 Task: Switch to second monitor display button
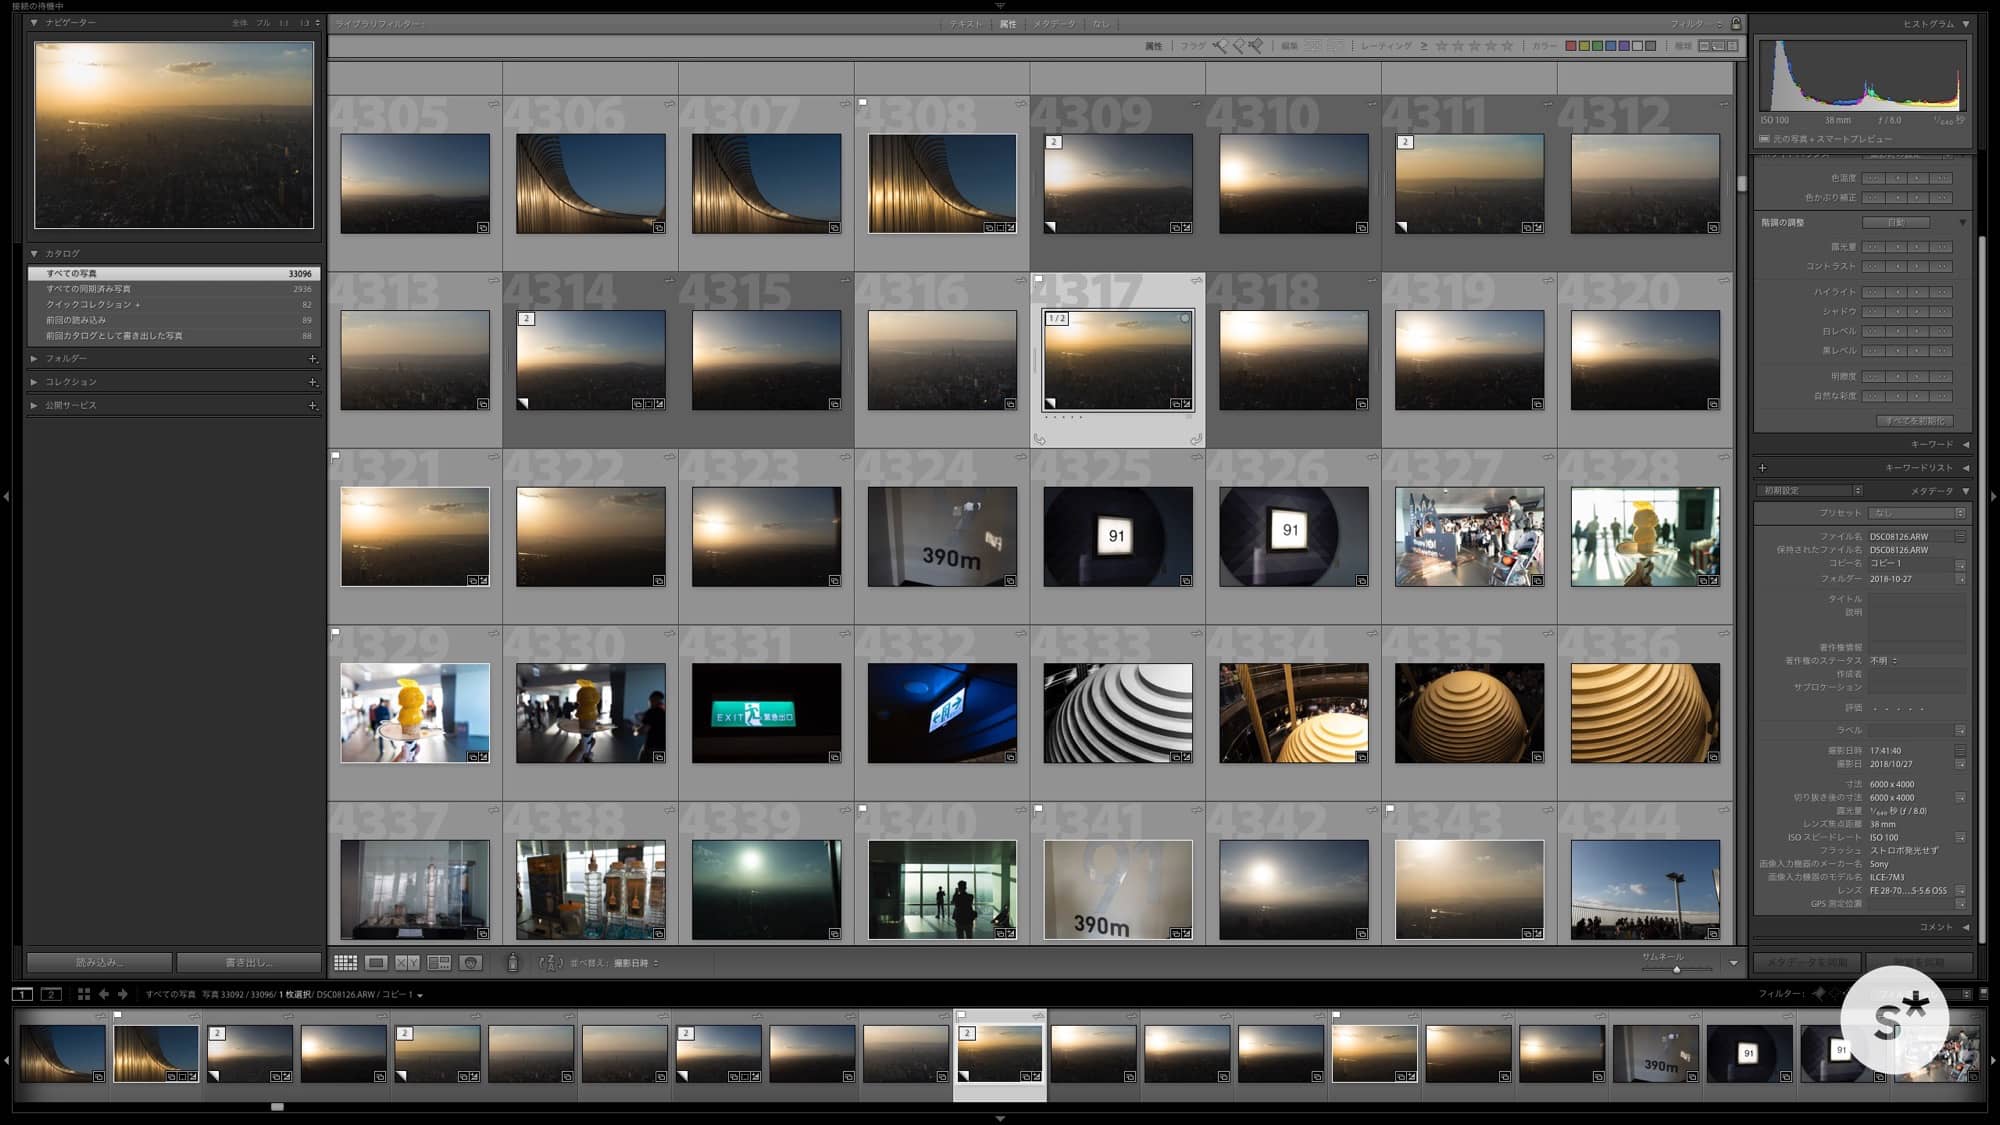(51, 994)
